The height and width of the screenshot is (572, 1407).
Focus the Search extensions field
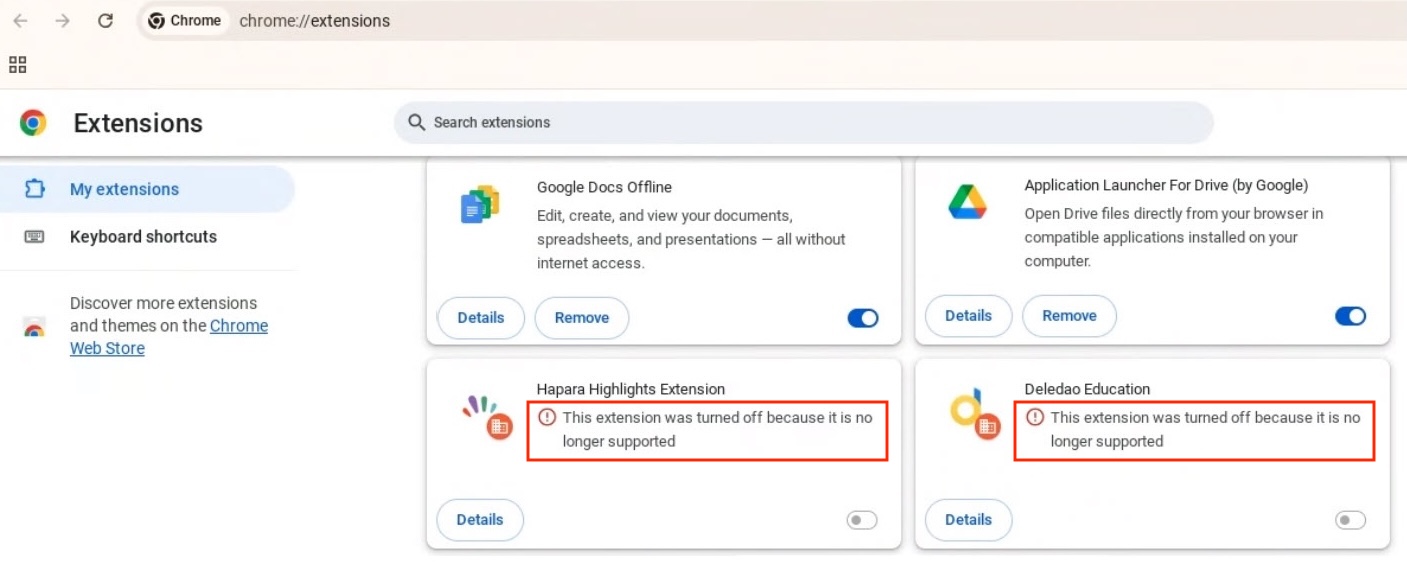803,122
